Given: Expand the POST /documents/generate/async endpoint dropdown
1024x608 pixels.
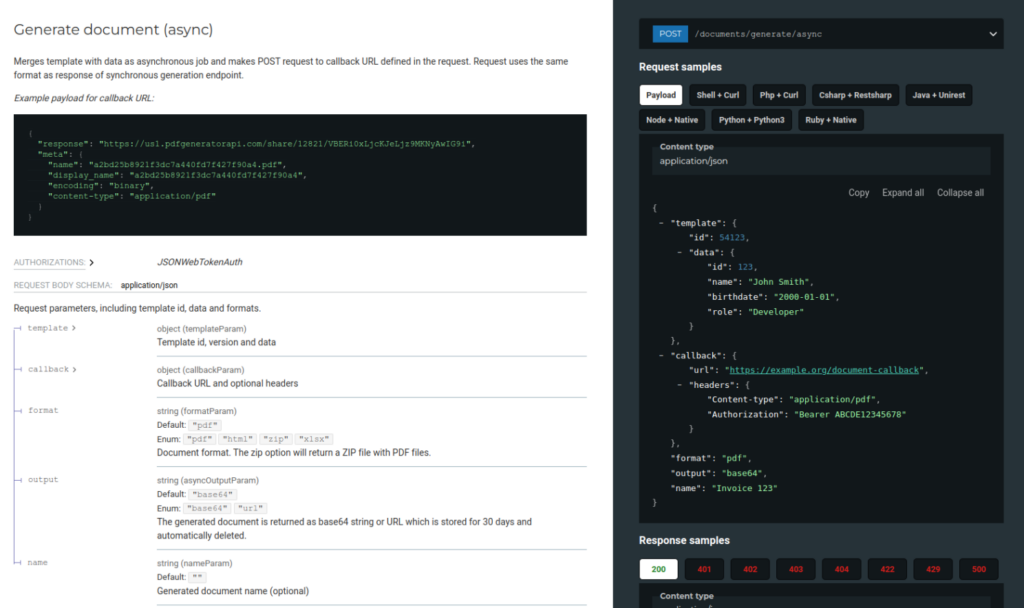Looking at the screenshot, I should (993, 33).
